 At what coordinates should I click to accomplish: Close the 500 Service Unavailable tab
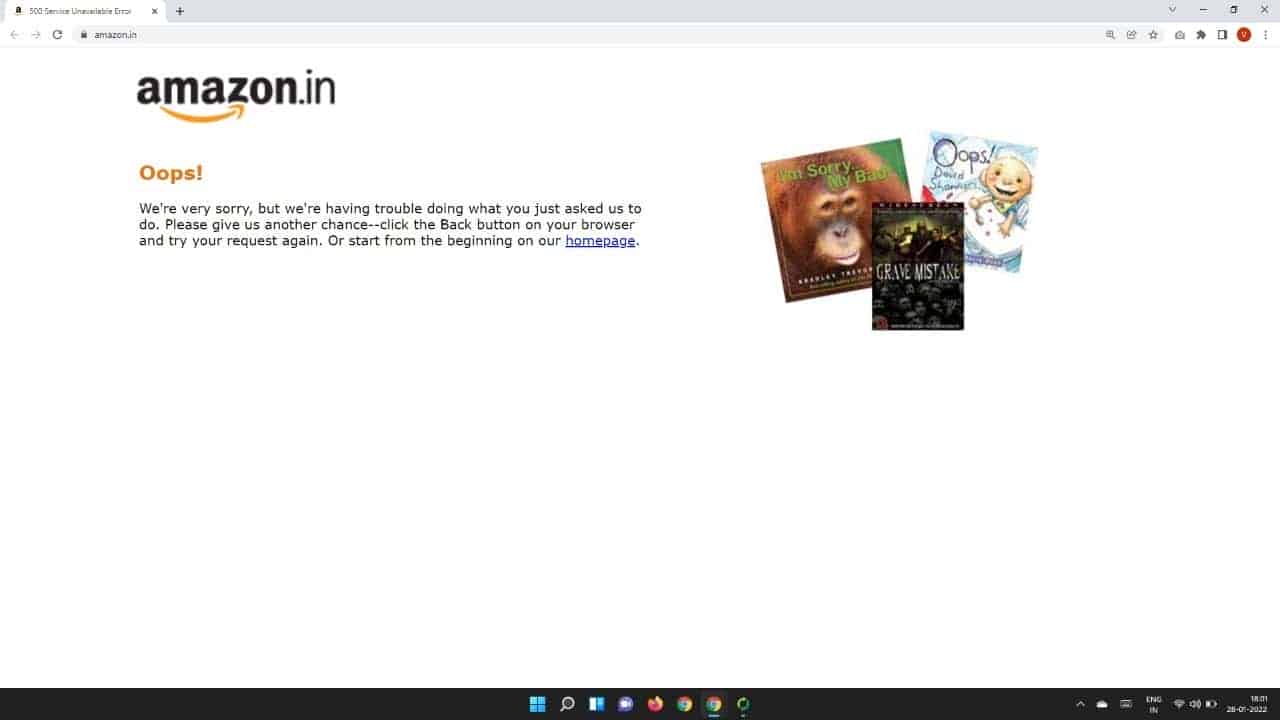[x=155, y=11]
